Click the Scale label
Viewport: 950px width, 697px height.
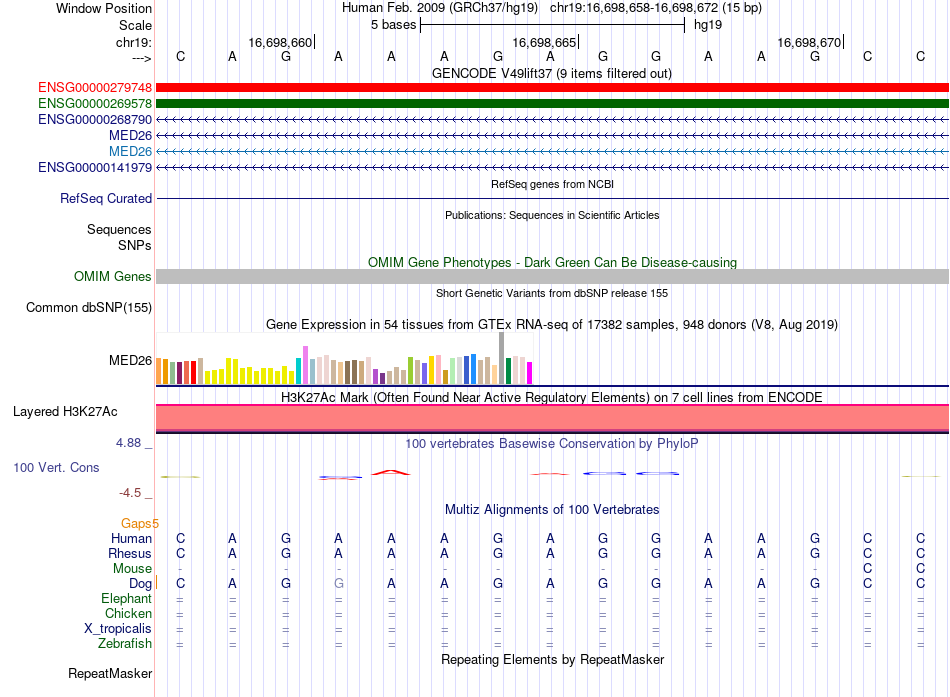136,25
